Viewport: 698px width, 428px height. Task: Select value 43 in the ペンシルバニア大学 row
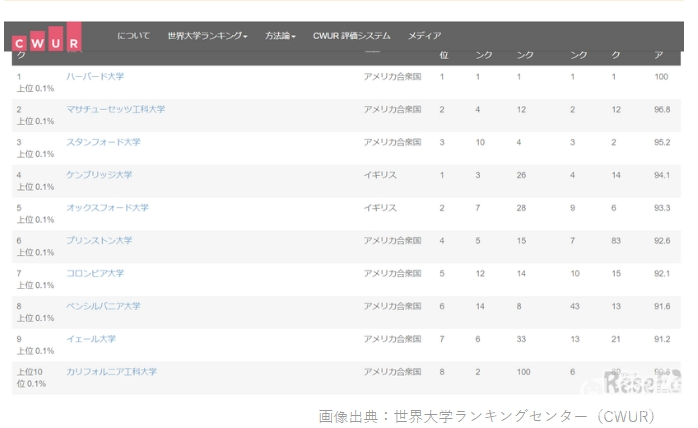point(575,306)
